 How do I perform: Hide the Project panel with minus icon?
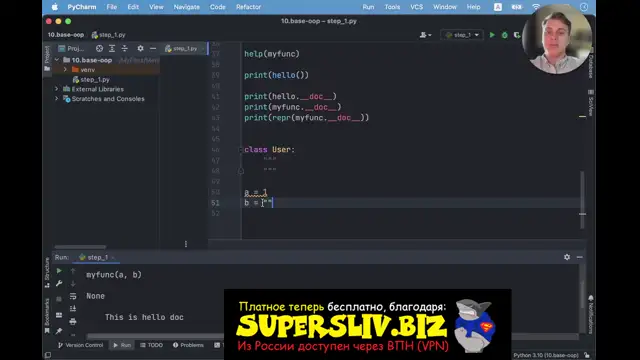[153, 49]
